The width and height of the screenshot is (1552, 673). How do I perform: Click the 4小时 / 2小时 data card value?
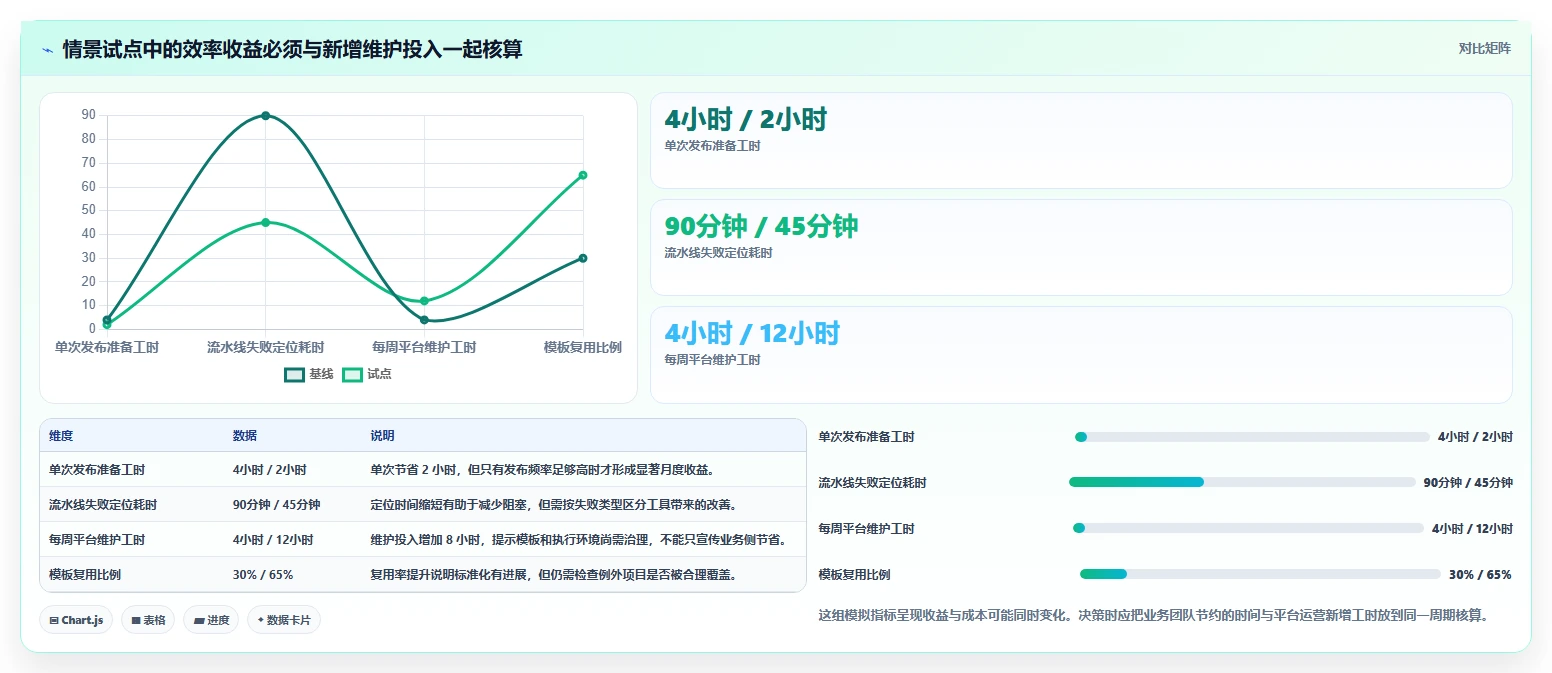(745, 120)
